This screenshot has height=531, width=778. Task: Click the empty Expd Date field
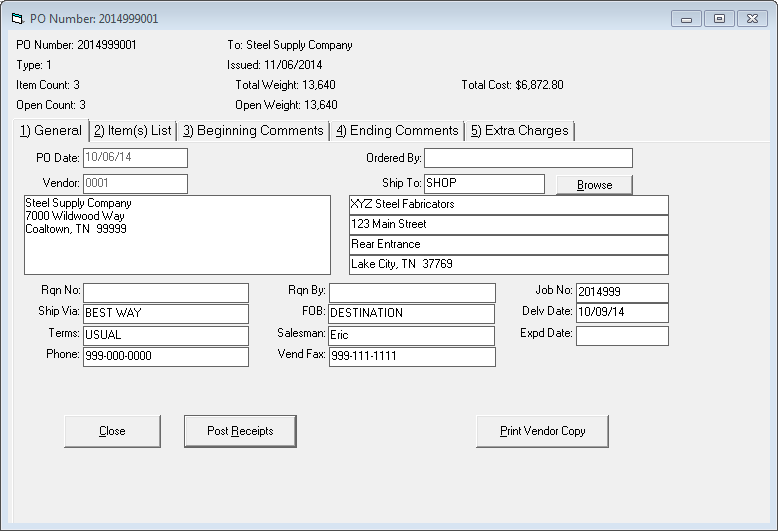pos(621,335)
